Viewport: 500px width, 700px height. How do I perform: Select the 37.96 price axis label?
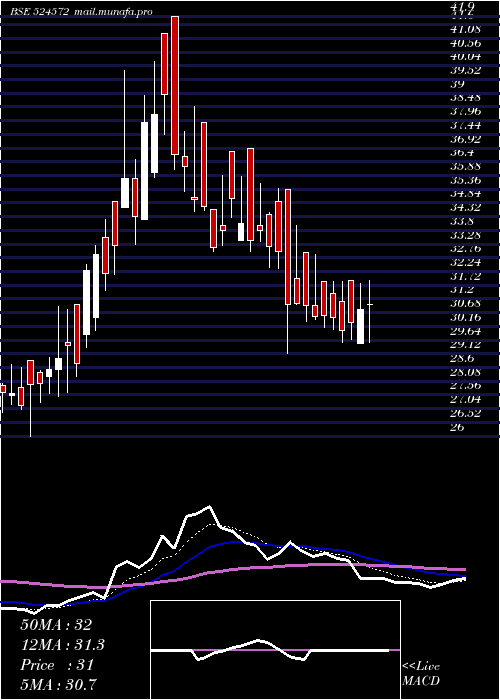(465, 112)
